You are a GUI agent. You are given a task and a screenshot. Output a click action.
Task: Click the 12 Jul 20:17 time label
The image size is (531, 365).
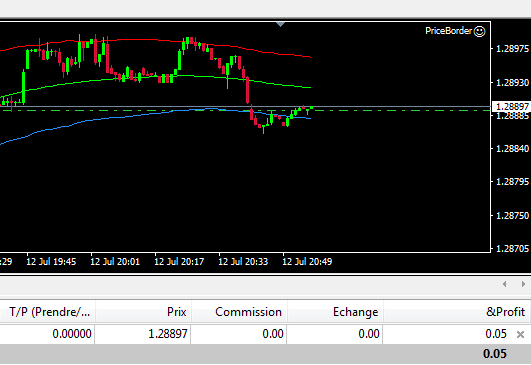coord(179,262)
